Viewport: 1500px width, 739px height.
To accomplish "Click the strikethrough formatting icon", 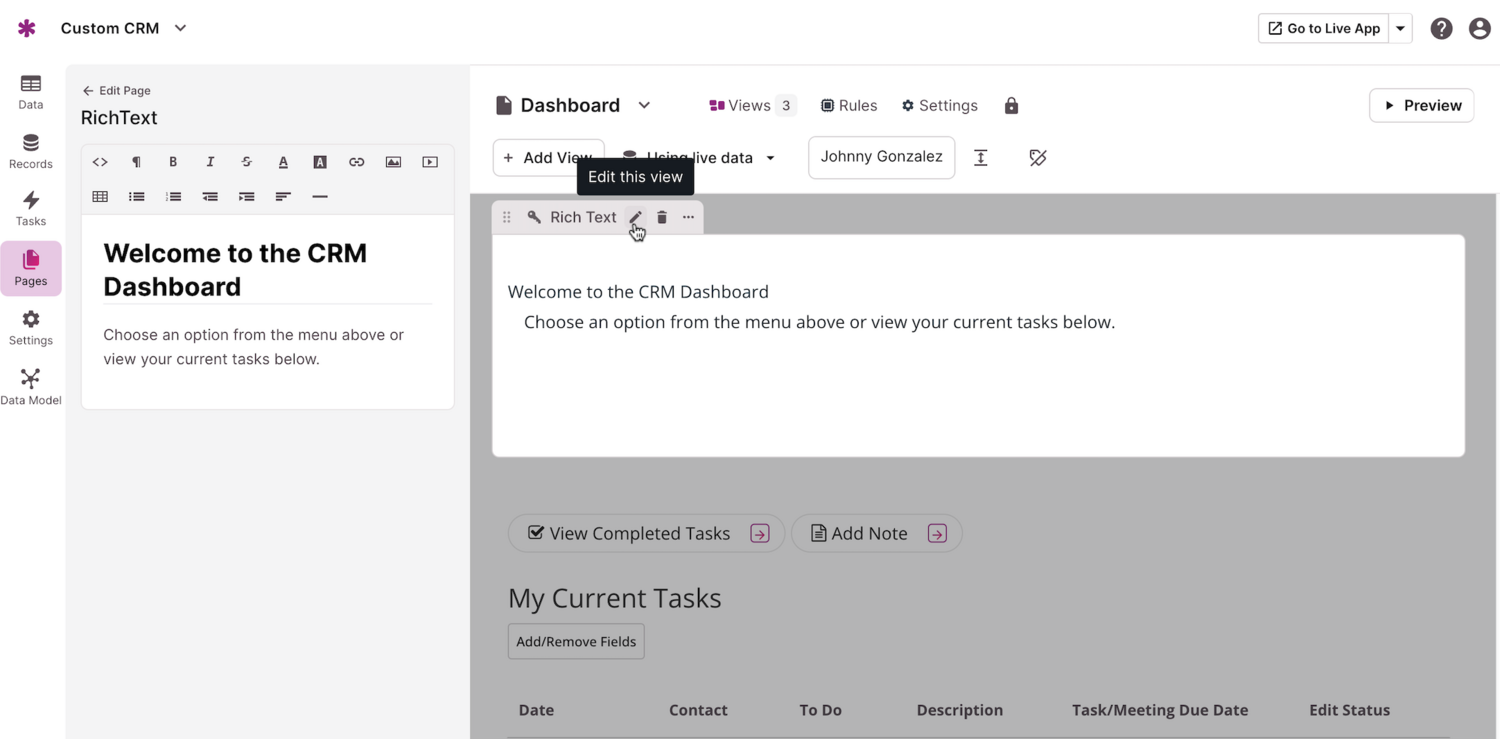I will coord(246,162).
